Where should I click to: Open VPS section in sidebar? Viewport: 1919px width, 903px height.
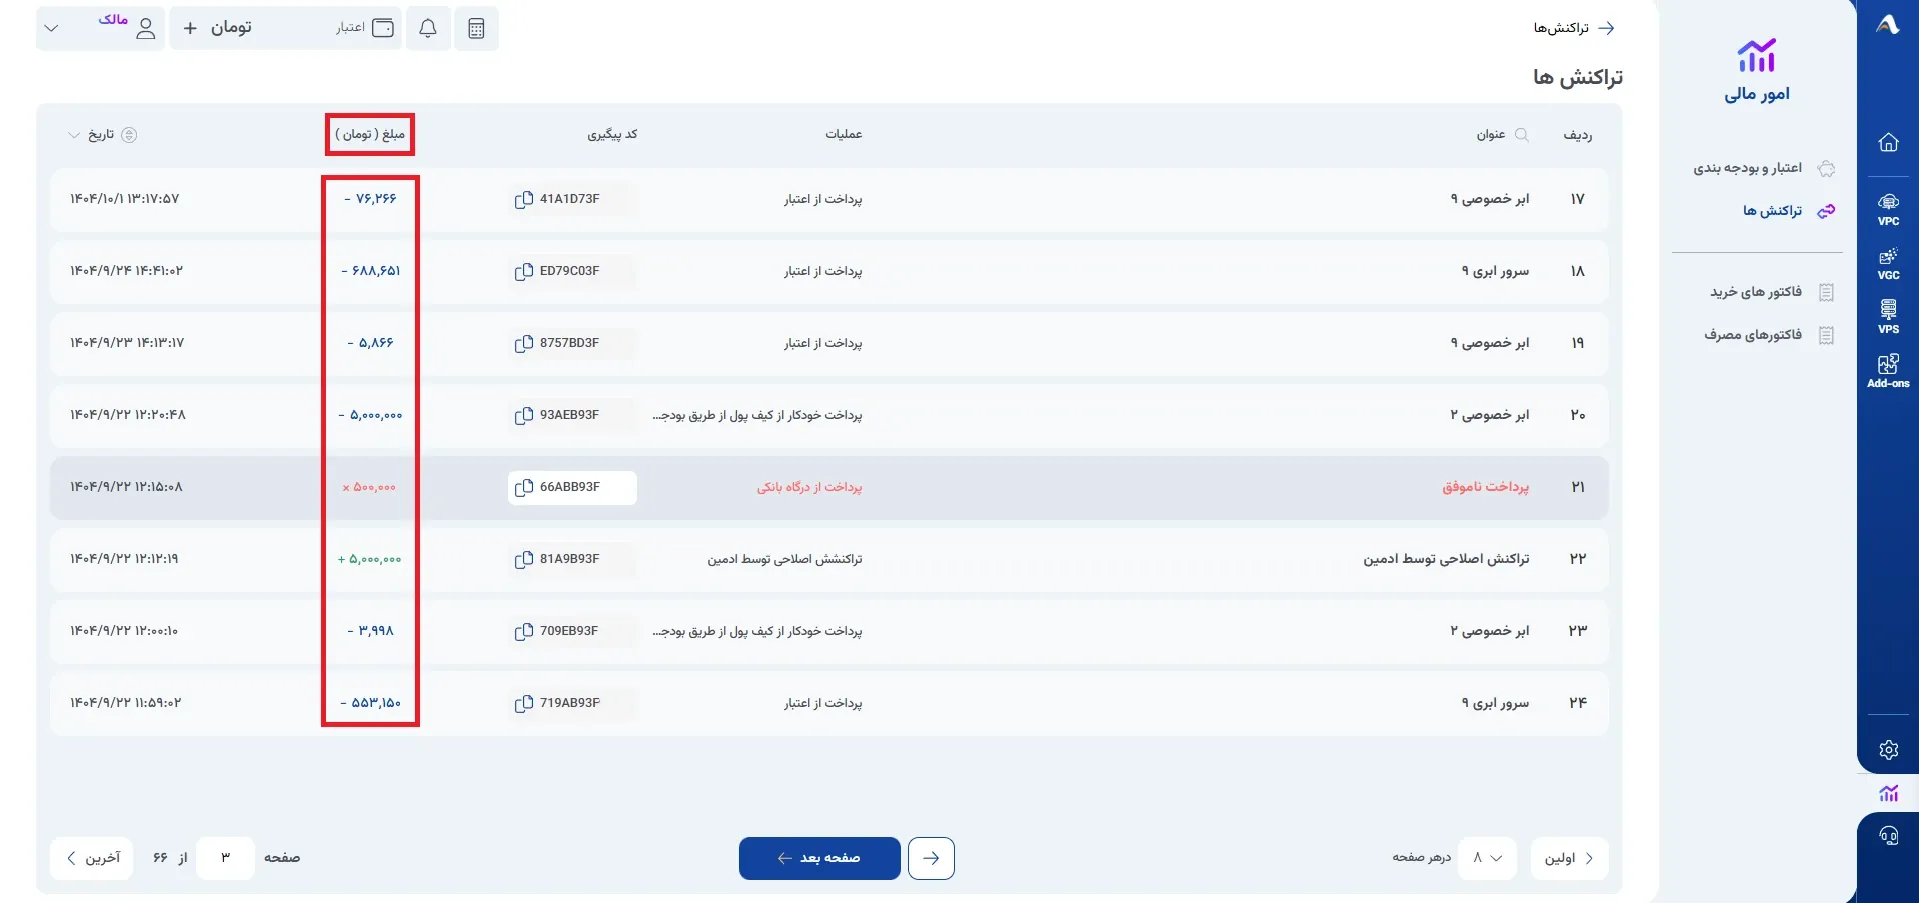[1888, 318]
